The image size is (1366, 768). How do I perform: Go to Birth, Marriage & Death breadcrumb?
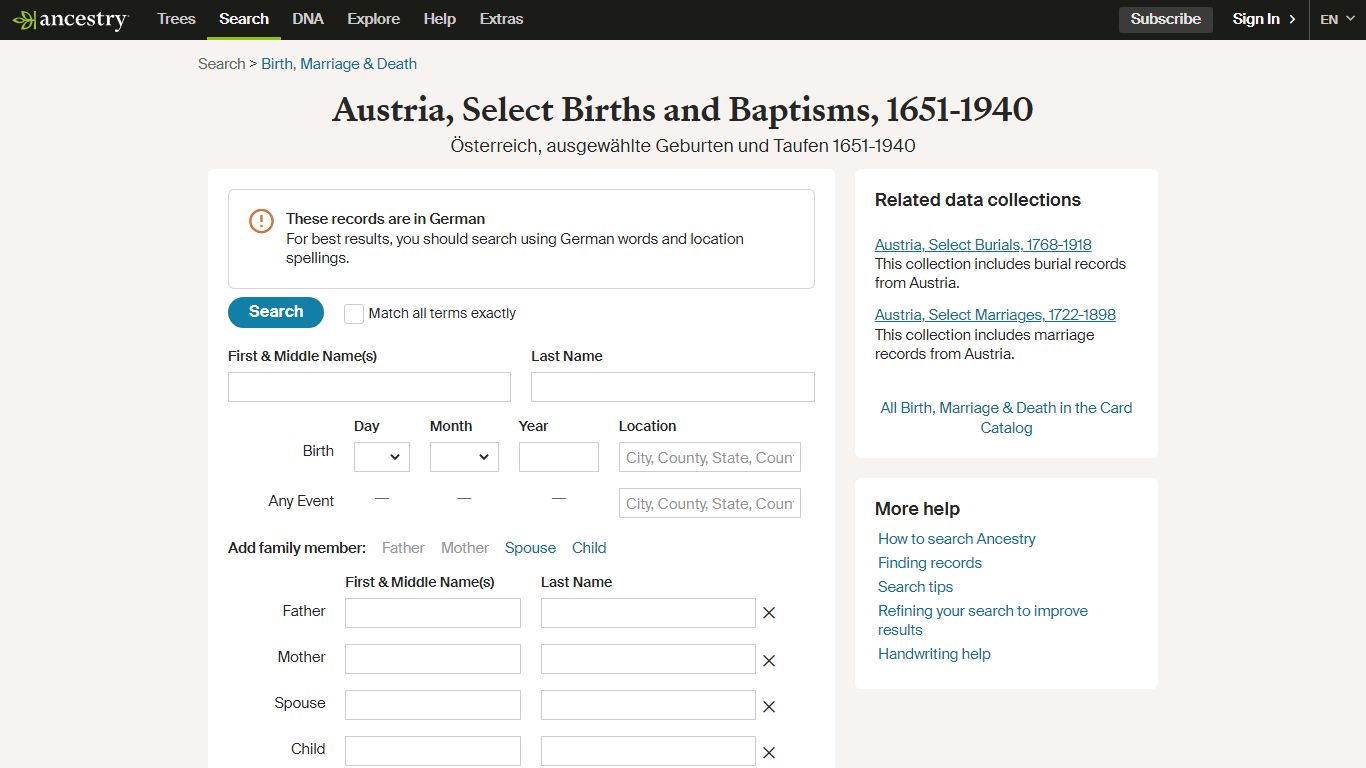pos(339,64)
